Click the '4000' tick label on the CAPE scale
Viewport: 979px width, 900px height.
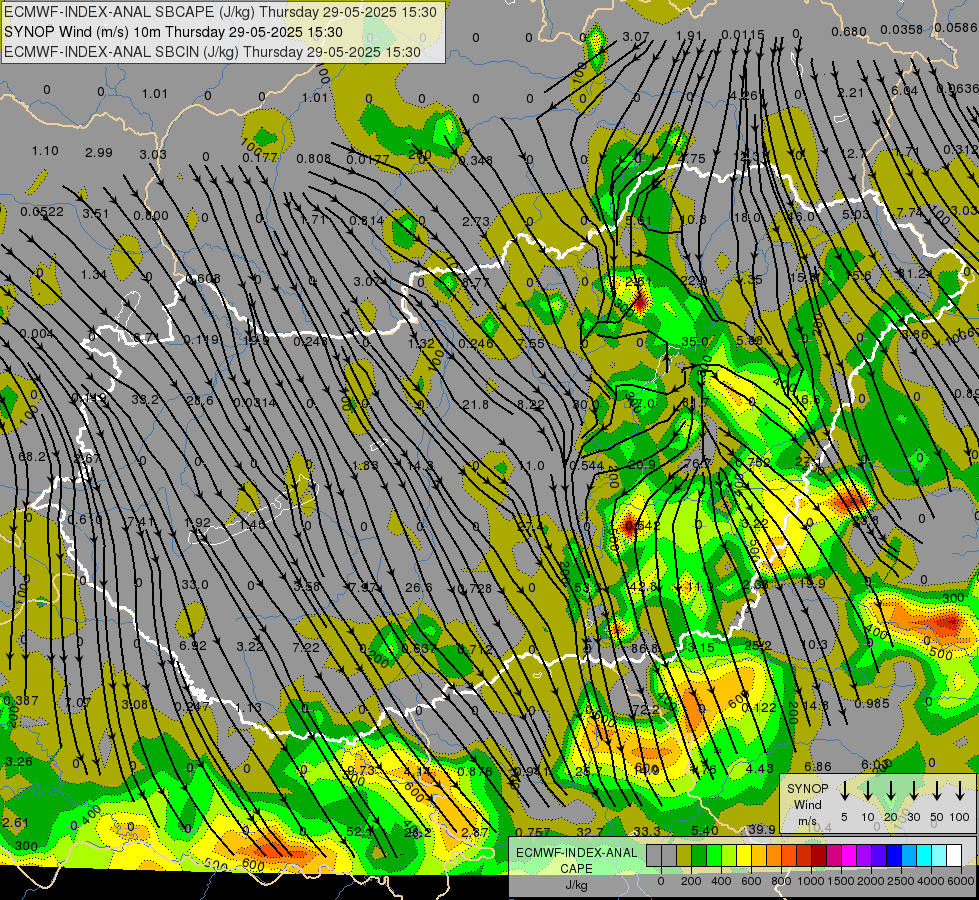(930, 881)
